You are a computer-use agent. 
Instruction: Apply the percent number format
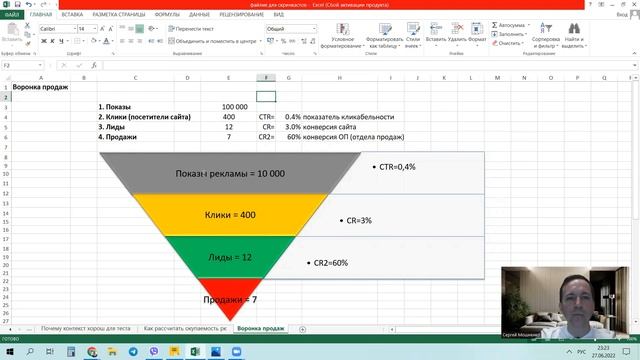(x=283, y=41)
